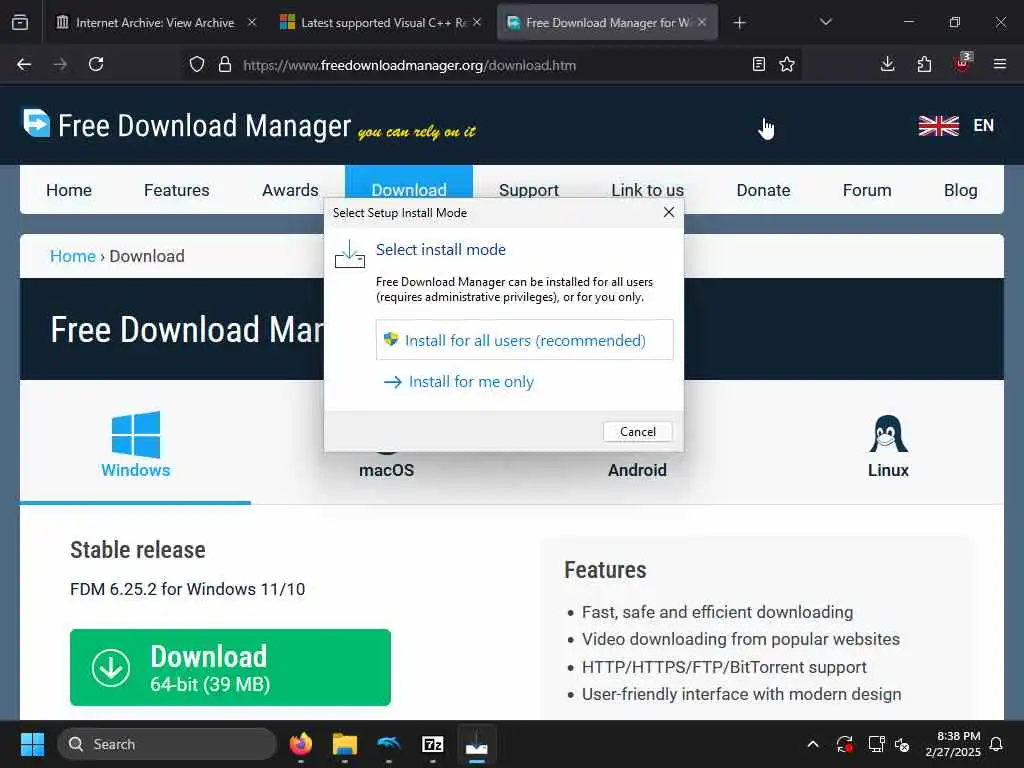Screen dimensions: 1024x768
Task: Reload the current page
Action: tap(96, 64)
